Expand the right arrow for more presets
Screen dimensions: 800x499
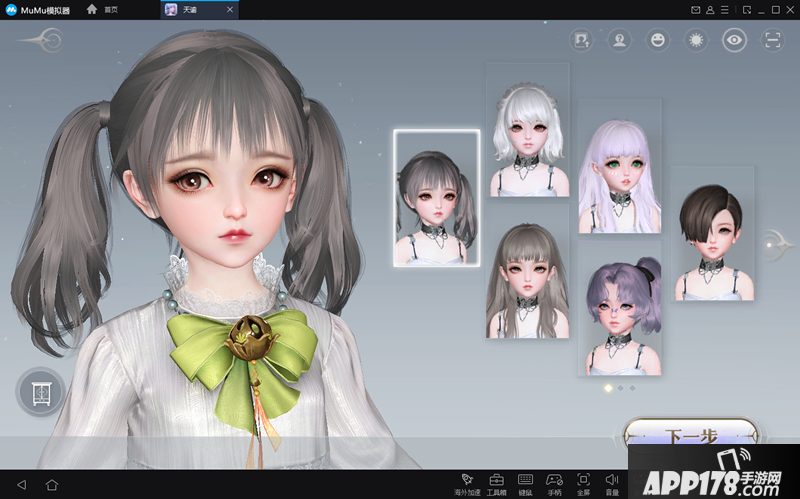pos(776,240)
